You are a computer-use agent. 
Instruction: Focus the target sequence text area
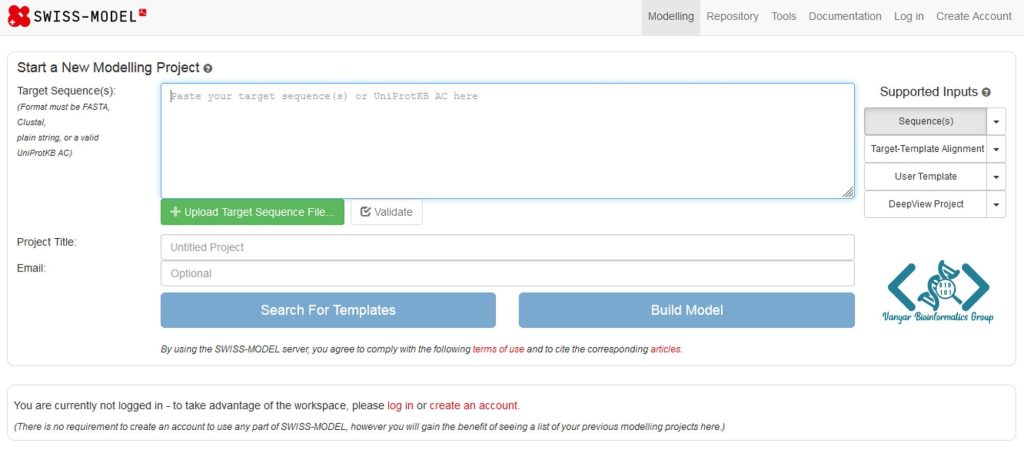coord(507,141)
